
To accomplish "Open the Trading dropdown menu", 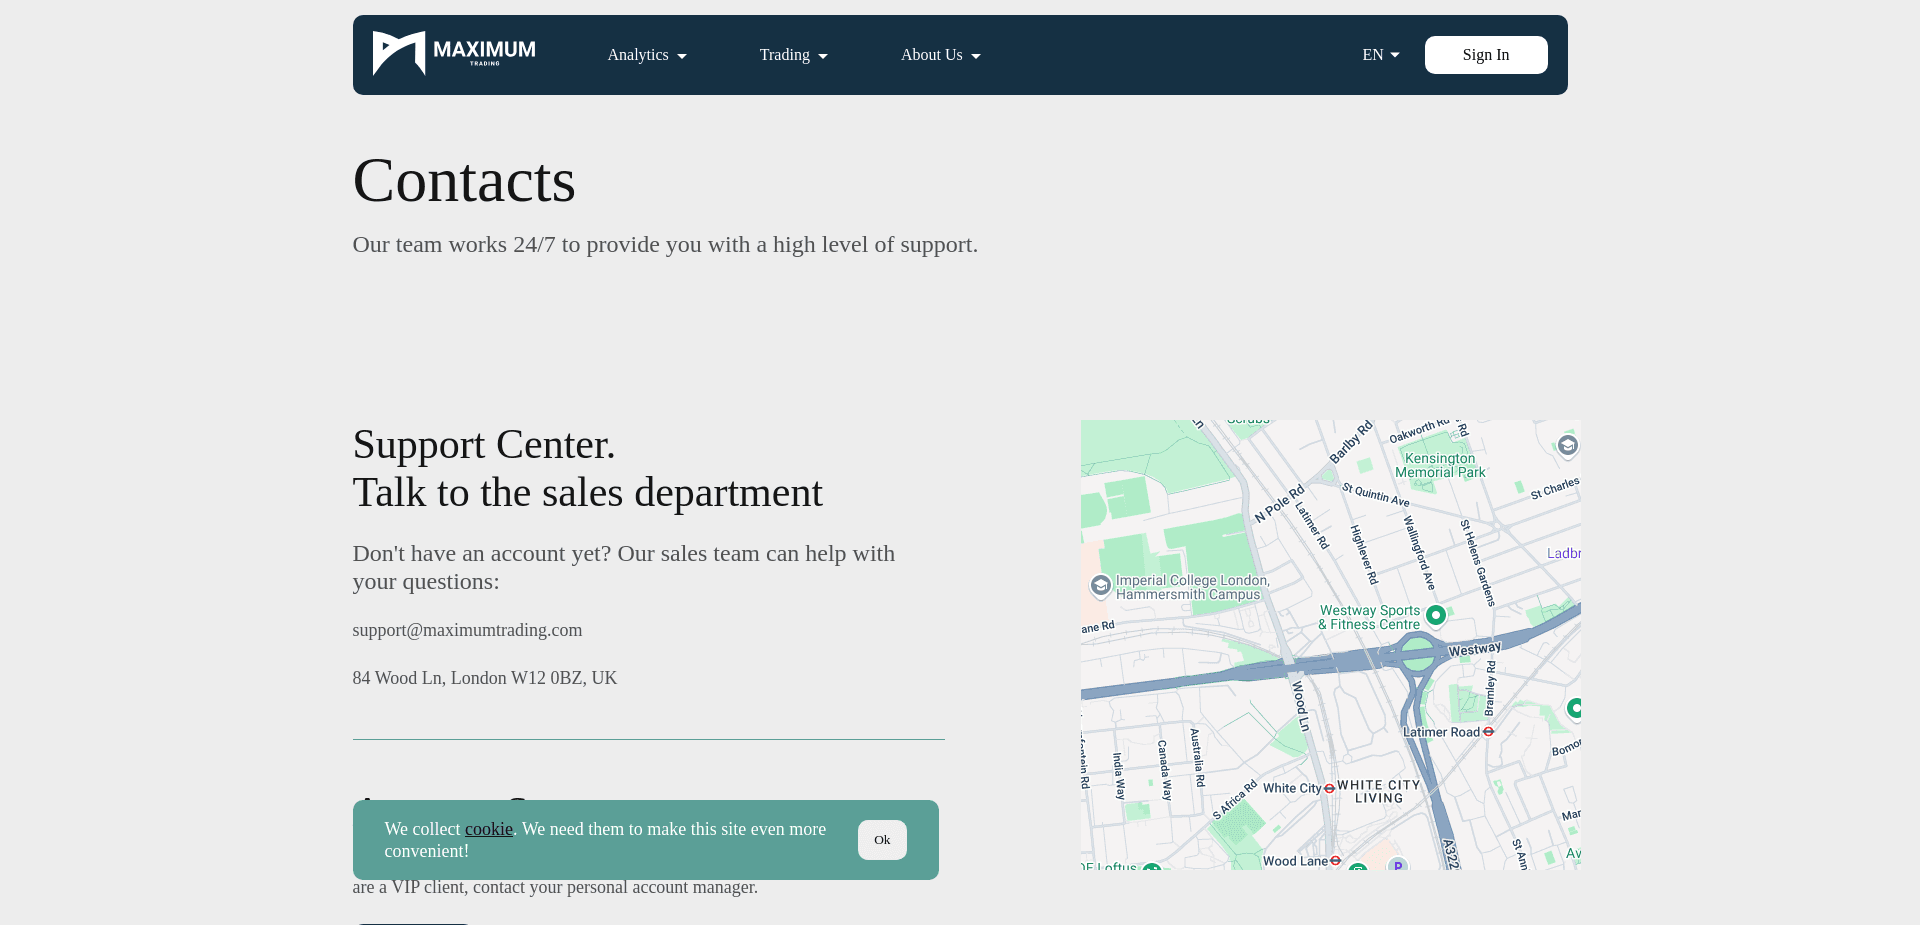I will [793, 55].
